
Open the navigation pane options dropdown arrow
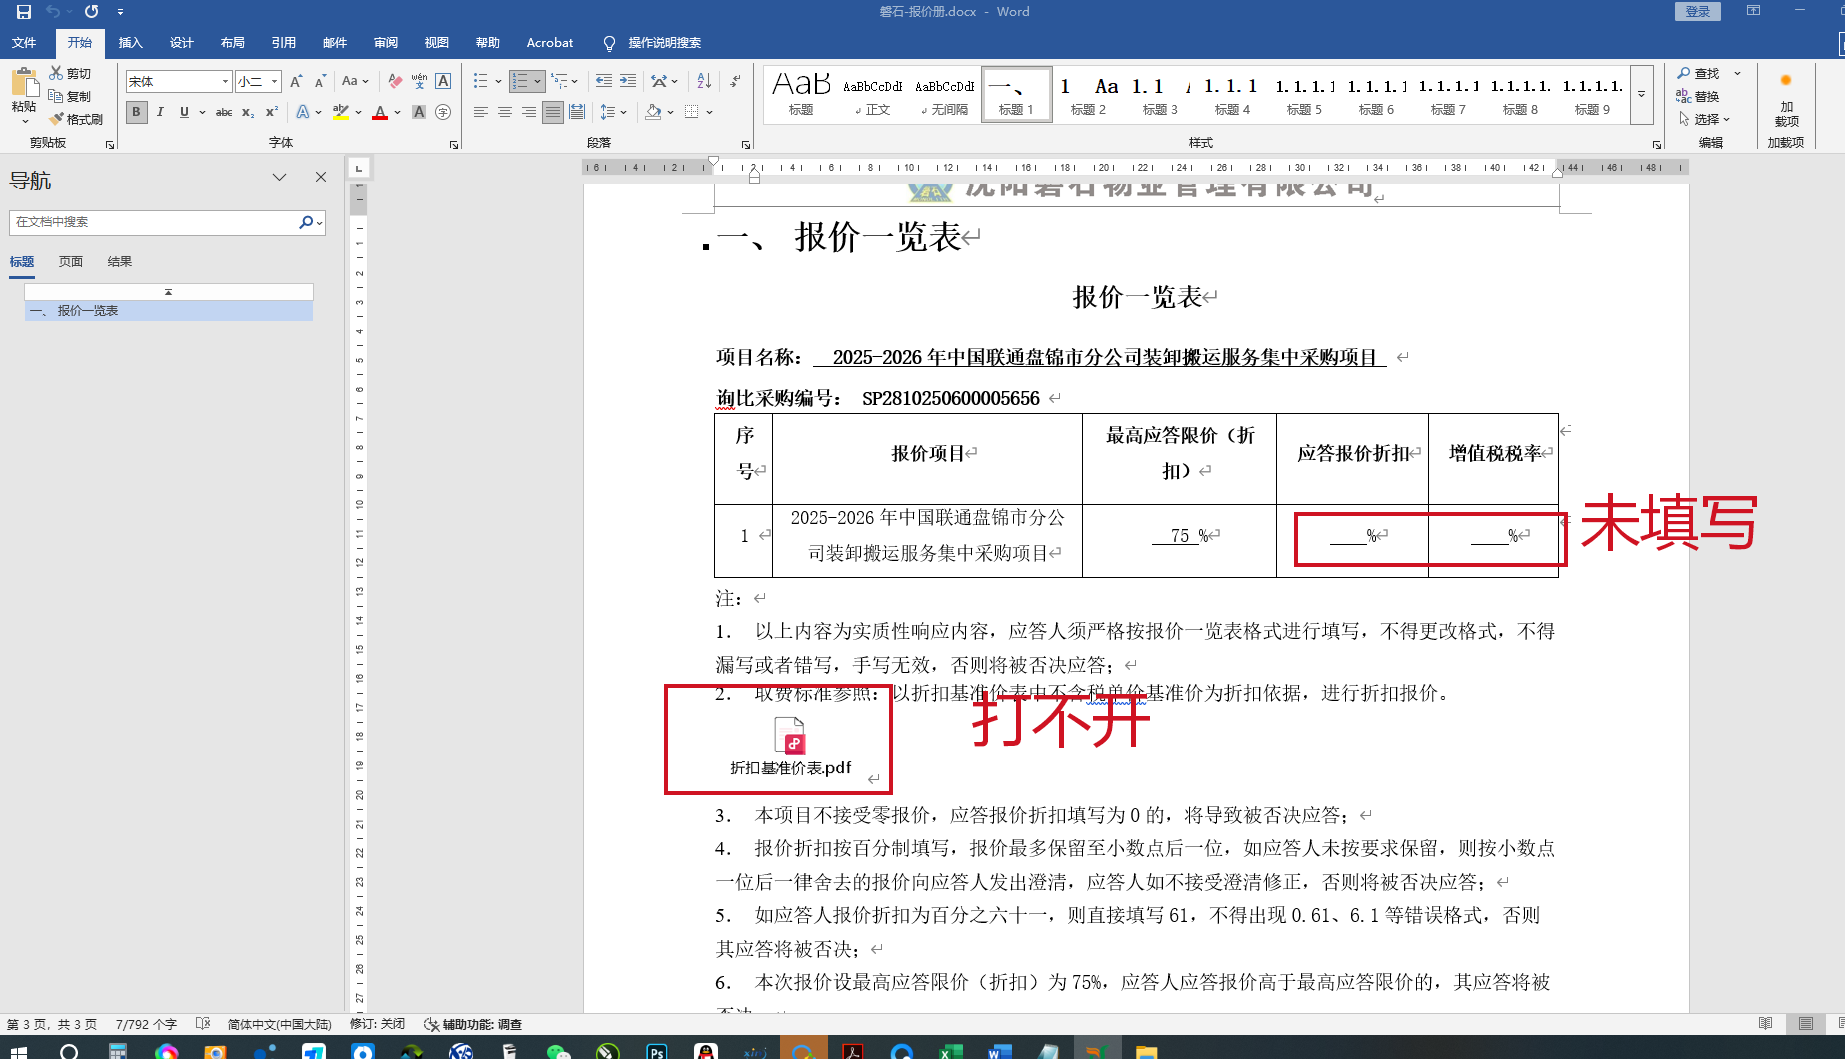point(280,177)
